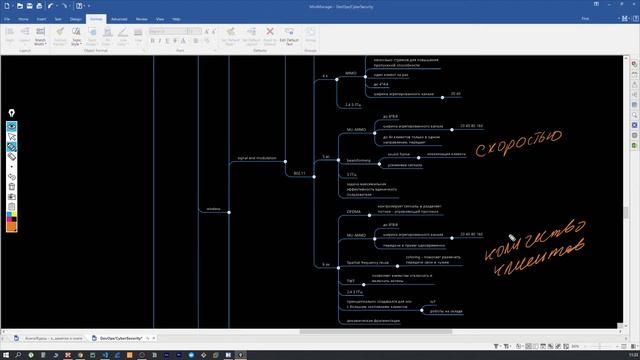Toggle ink visibility with the eye icon
Screen dimensions: 640x360
11,127
